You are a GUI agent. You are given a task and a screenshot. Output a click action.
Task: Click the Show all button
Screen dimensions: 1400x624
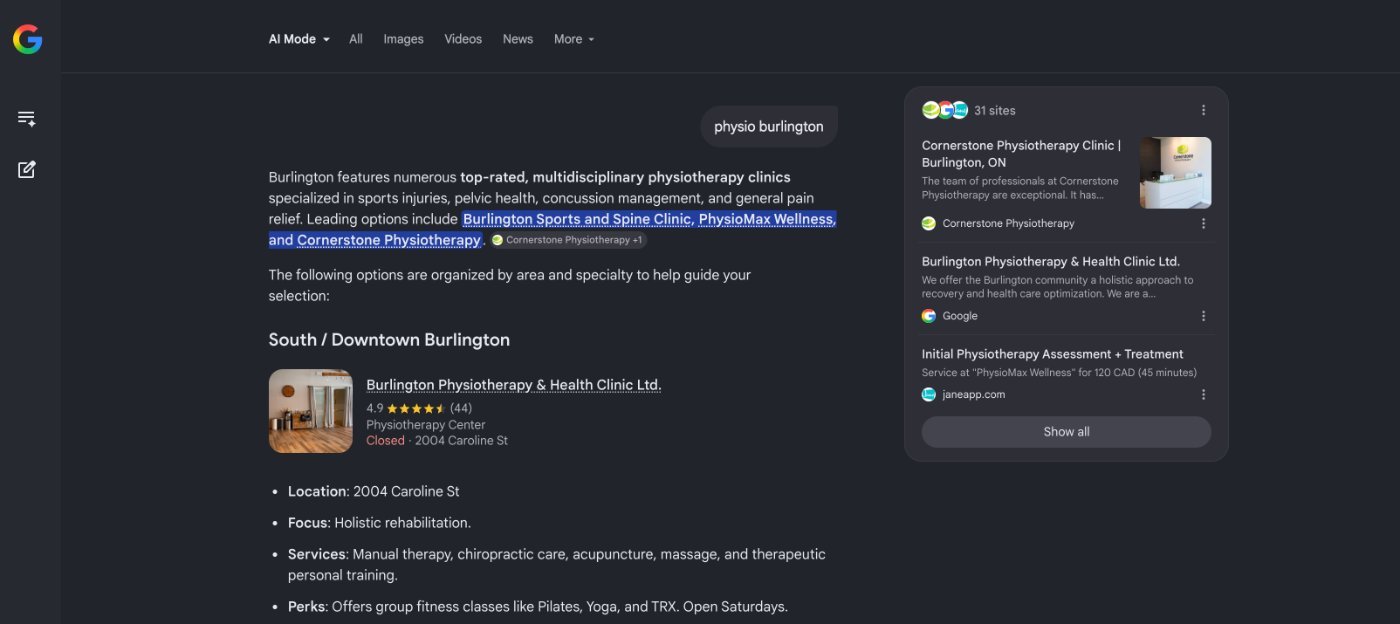point(1066,432)
